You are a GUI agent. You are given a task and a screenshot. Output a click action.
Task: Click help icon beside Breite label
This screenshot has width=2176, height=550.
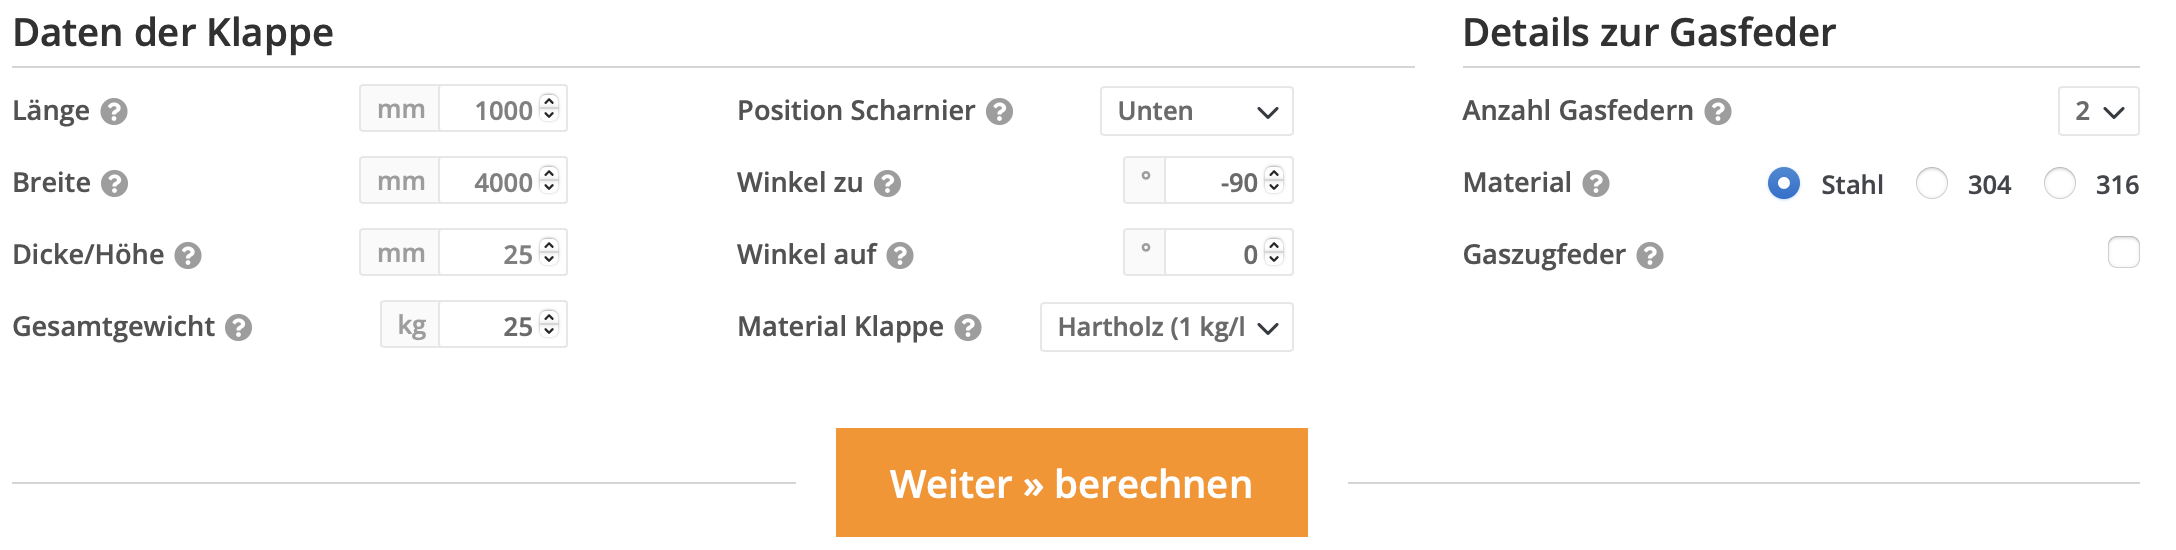115,183
